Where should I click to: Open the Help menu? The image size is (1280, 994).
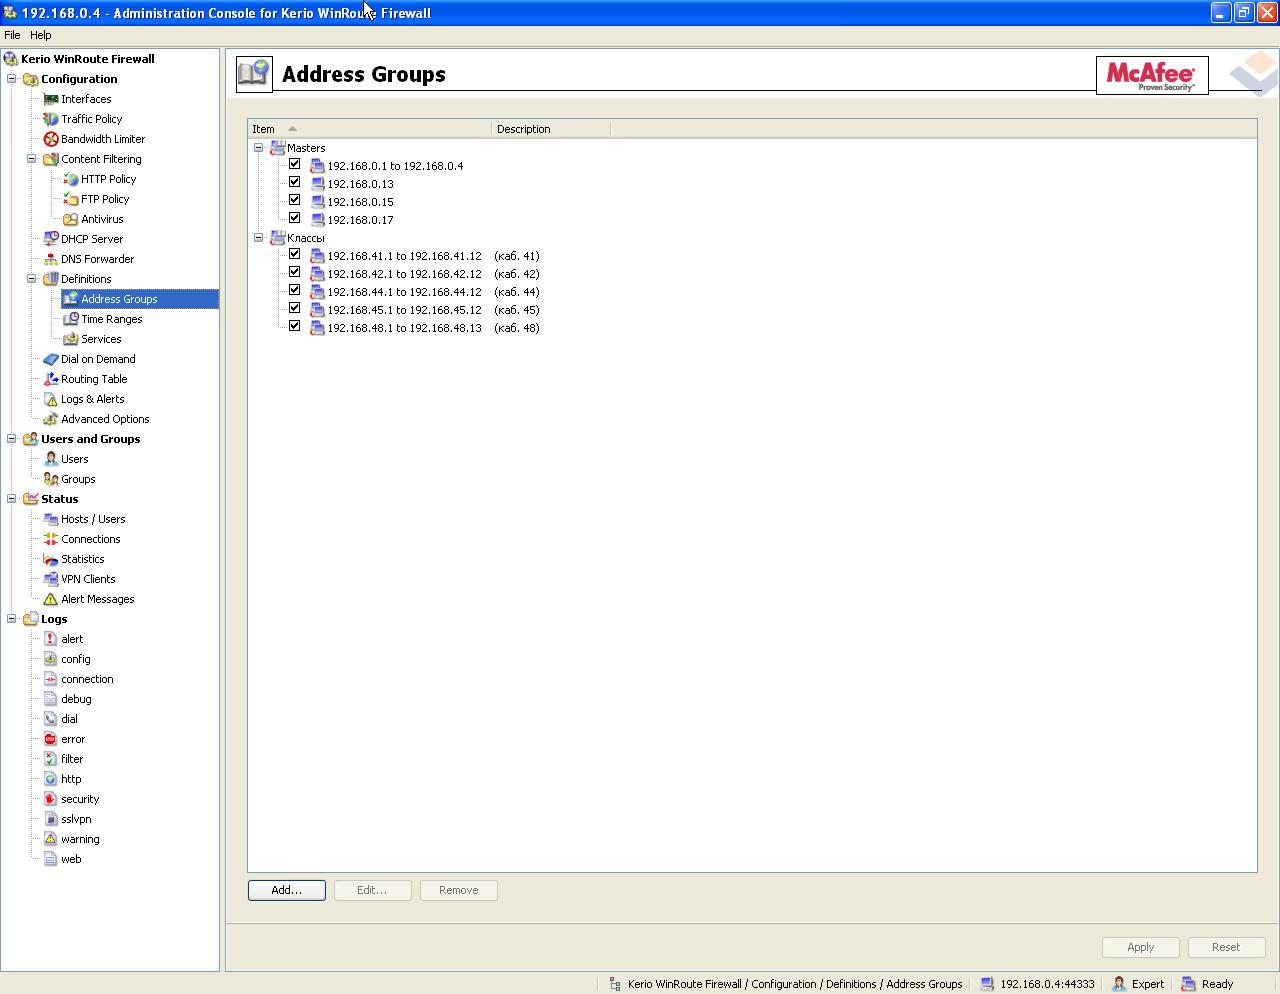pyautogui.click(x=41, y=35)
